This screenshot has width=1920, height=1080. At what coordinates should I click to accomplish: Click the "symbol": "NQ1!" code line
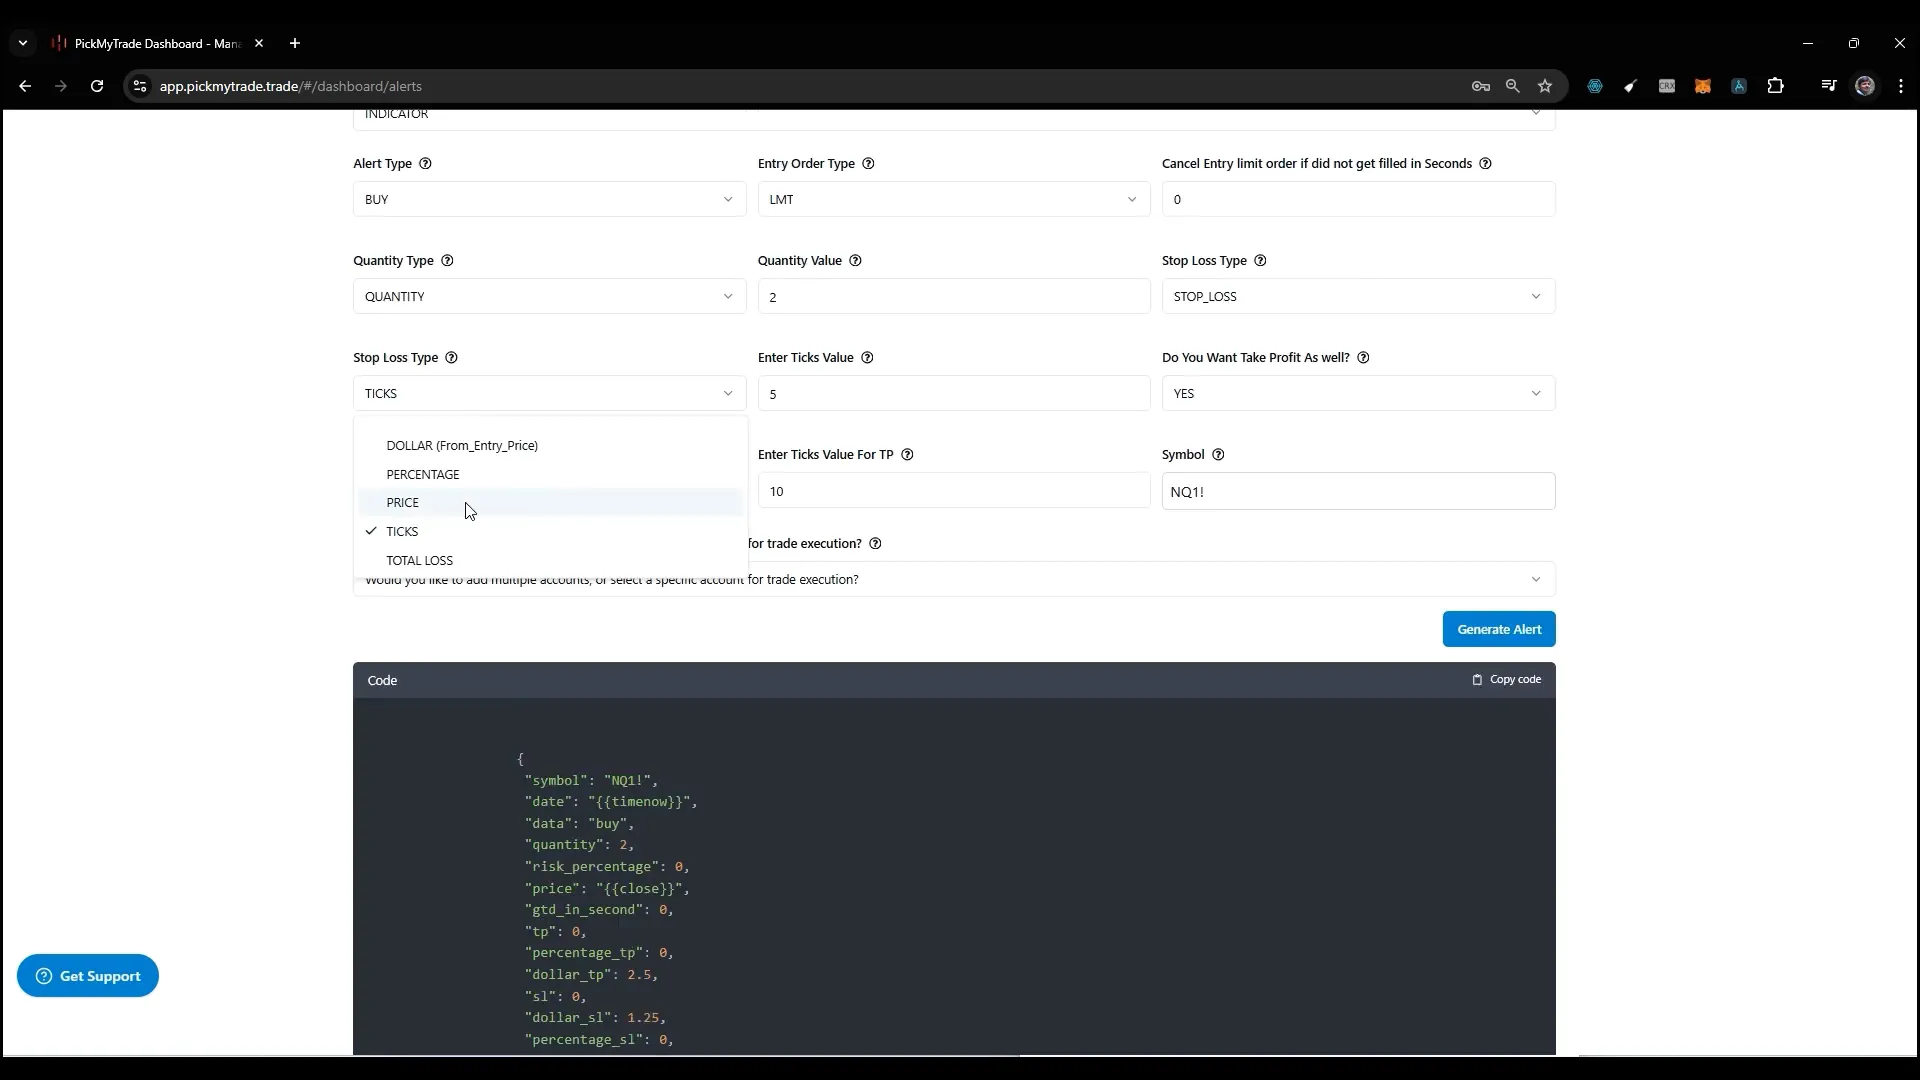(x=591, y=780)
